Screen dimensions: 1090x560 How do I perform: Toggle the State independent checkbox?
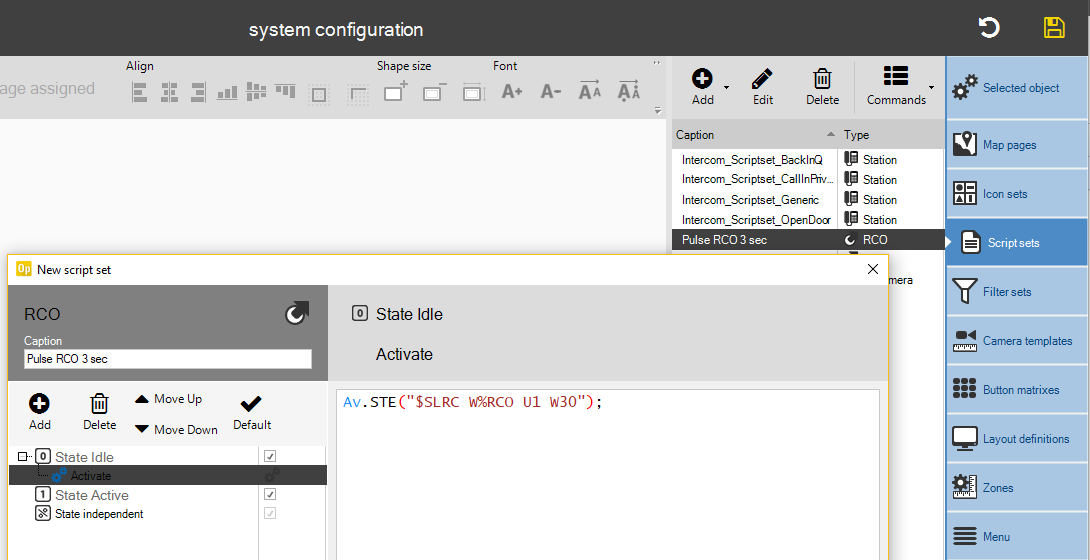[270, 514]
